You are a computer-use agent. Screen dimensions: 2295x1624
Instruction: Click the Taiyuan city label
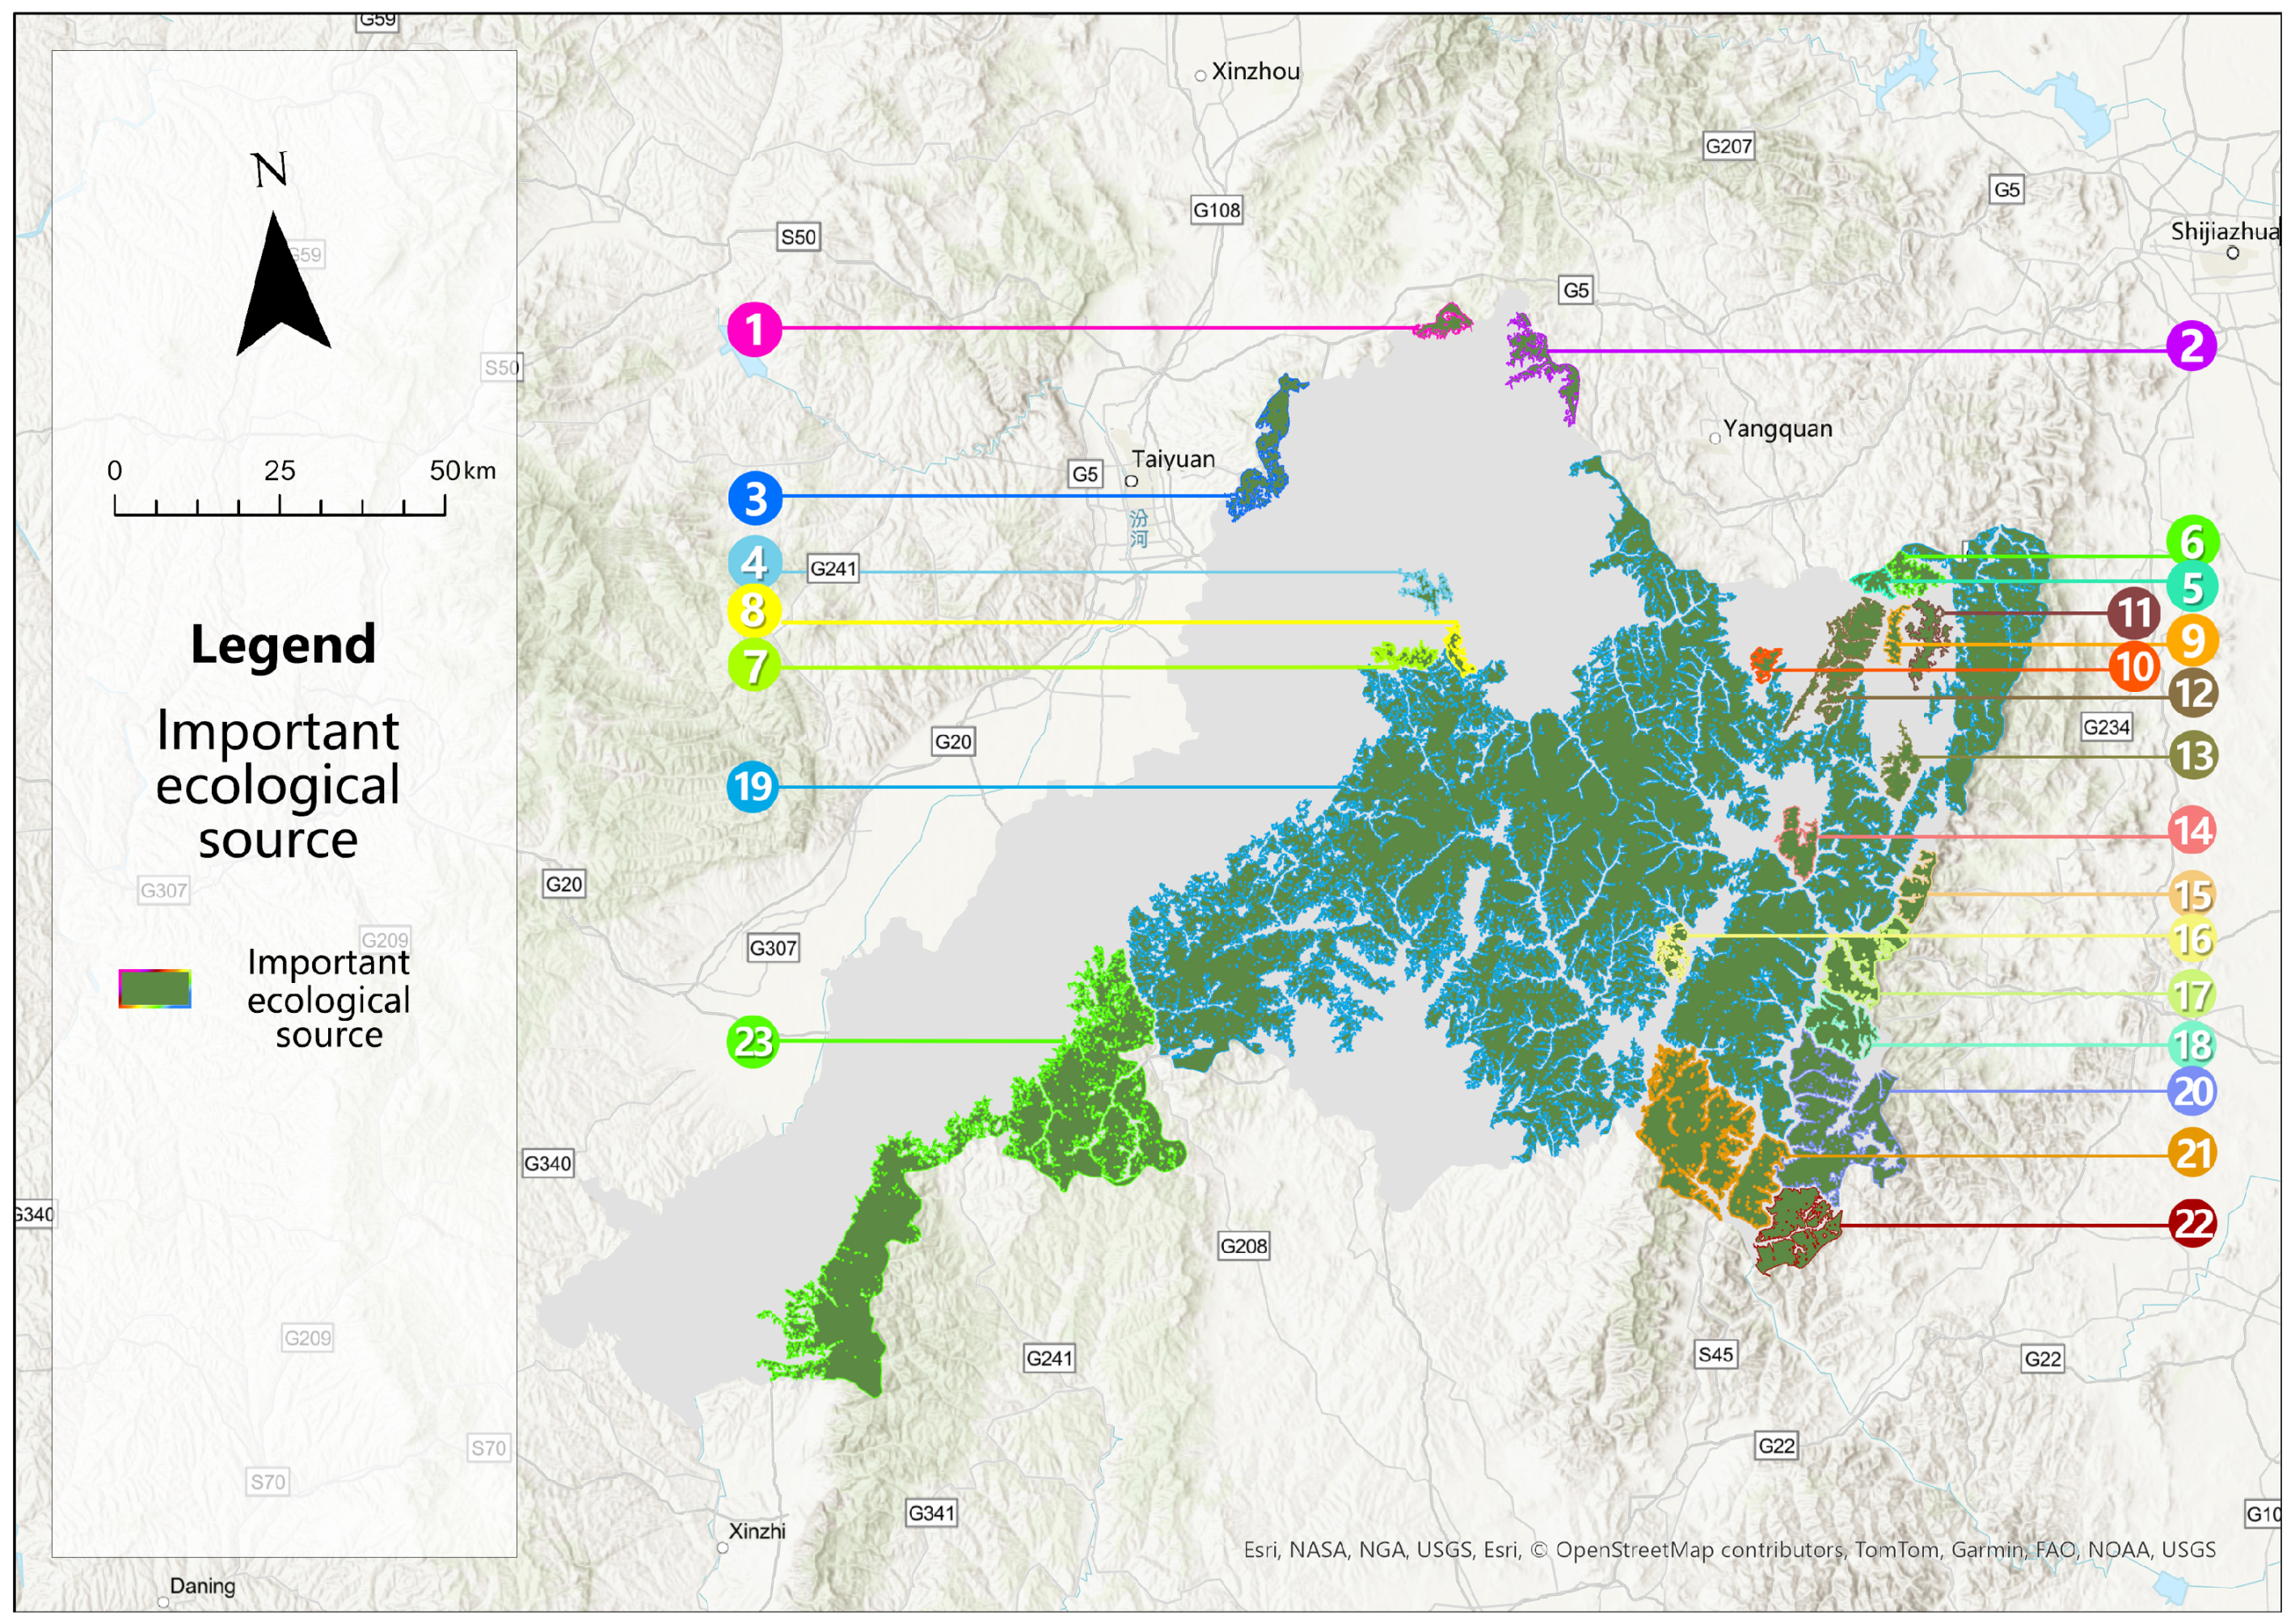(1172, 460)
